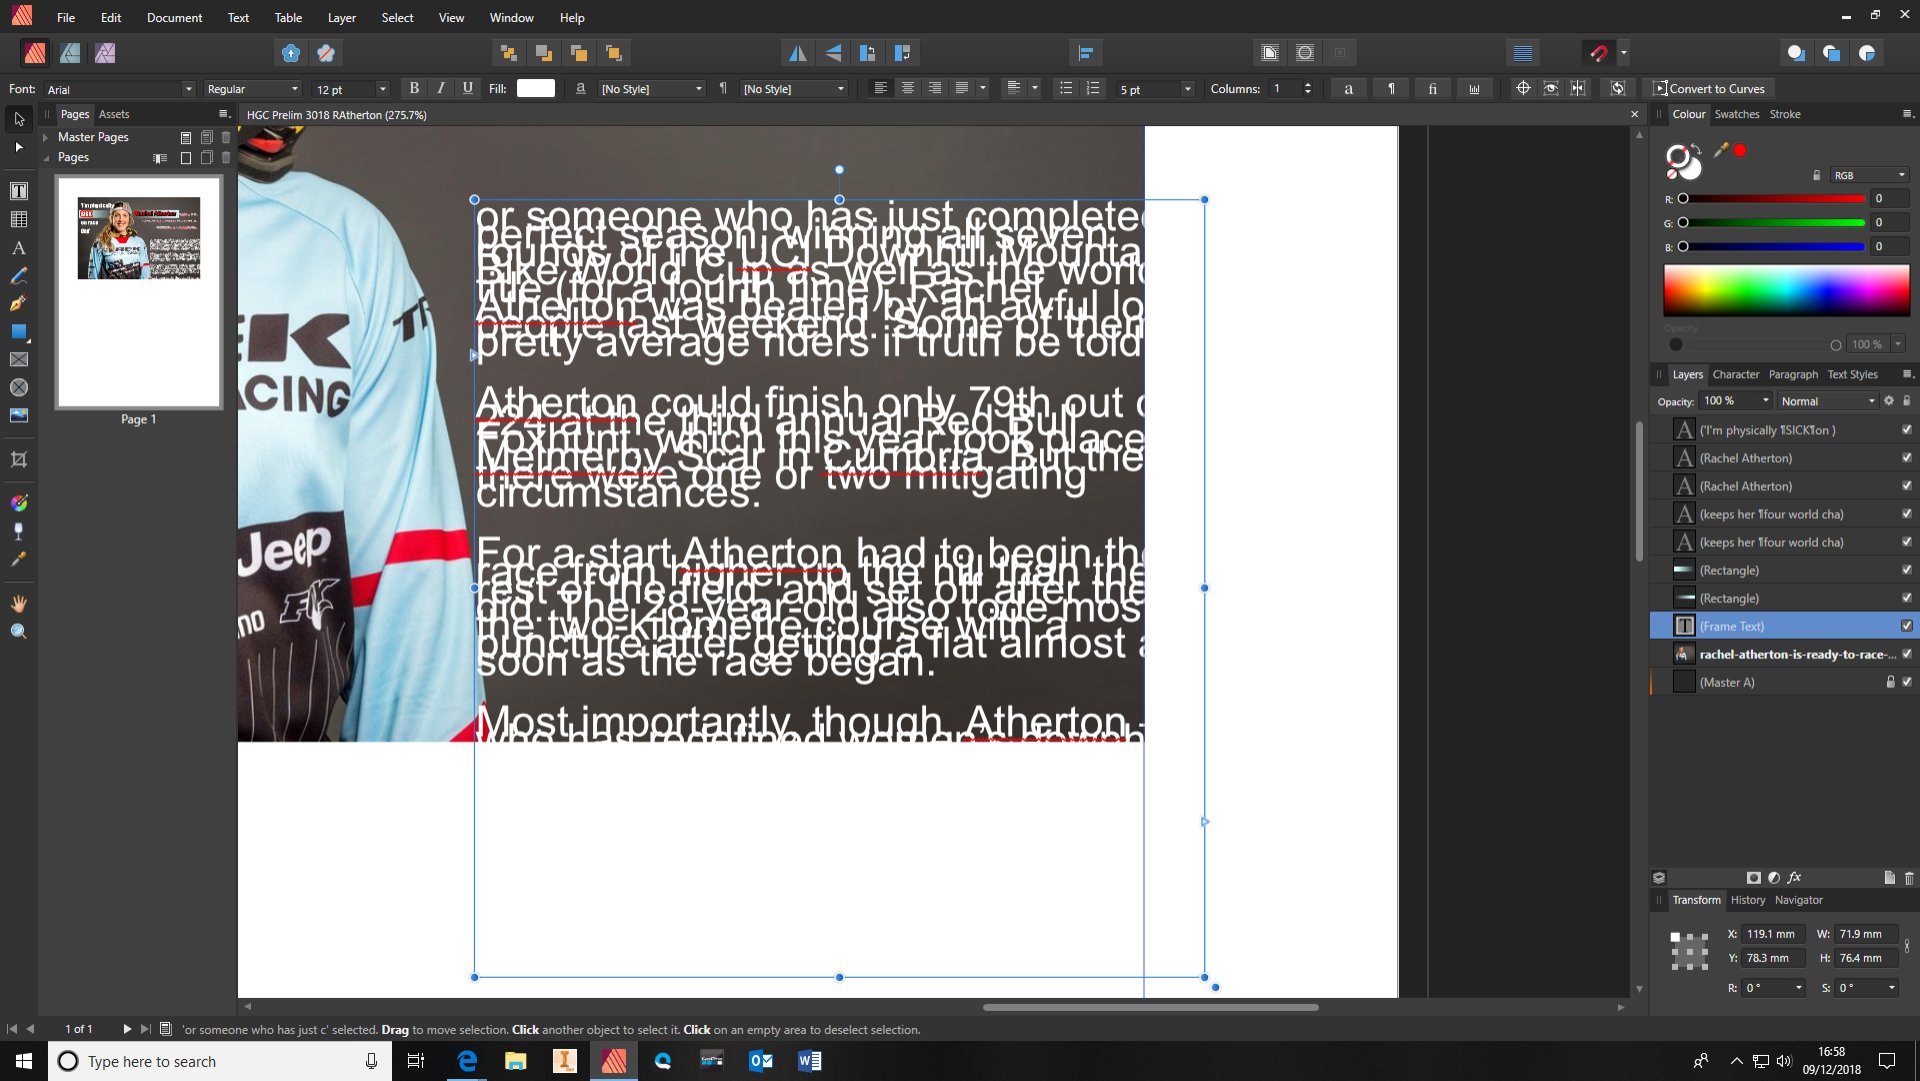This screenshot has width=1920, height=1081.
Task: Select the Page 1 thumbnail
Action: tap(138, 290)
